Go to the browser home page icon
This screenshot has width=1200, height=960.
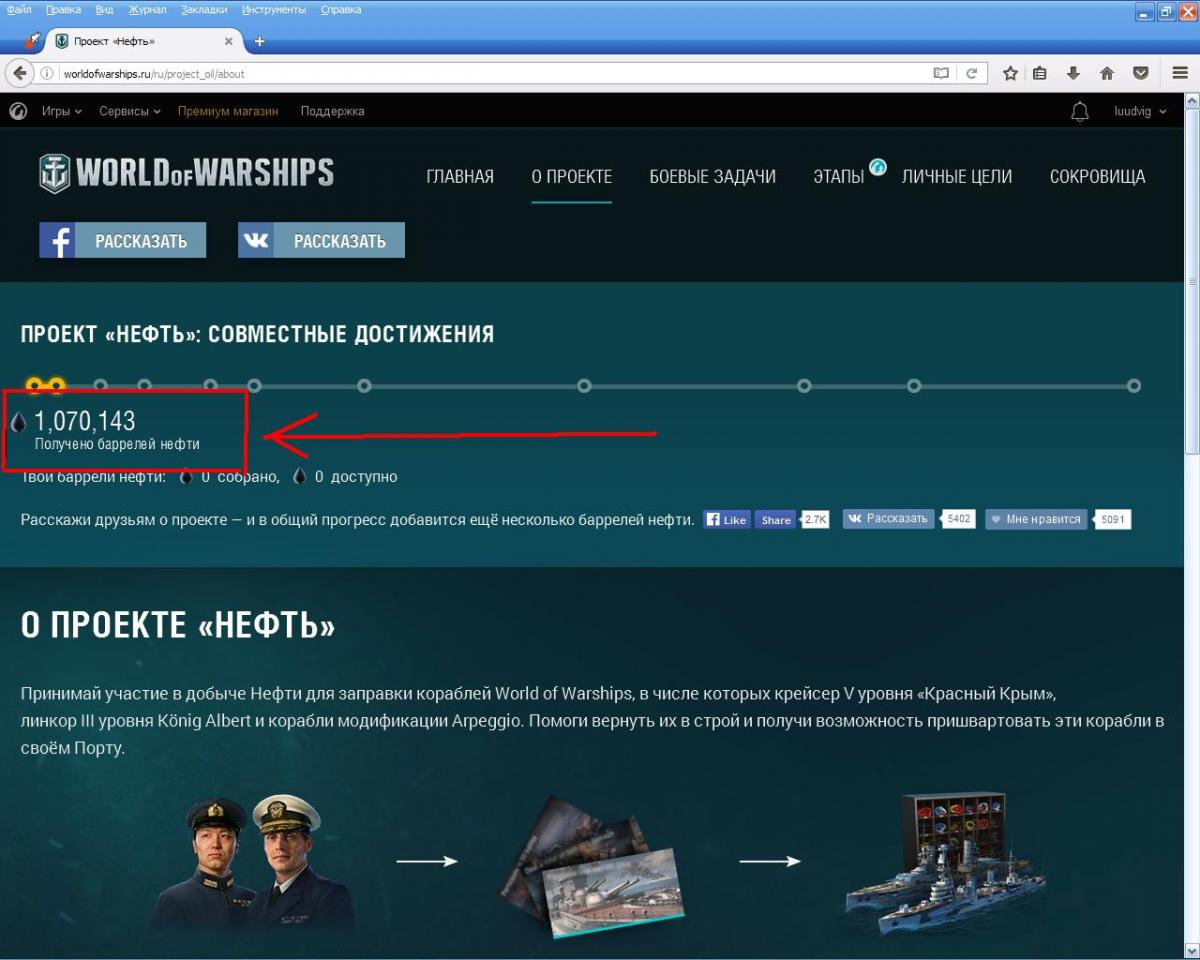point(1107,73)
